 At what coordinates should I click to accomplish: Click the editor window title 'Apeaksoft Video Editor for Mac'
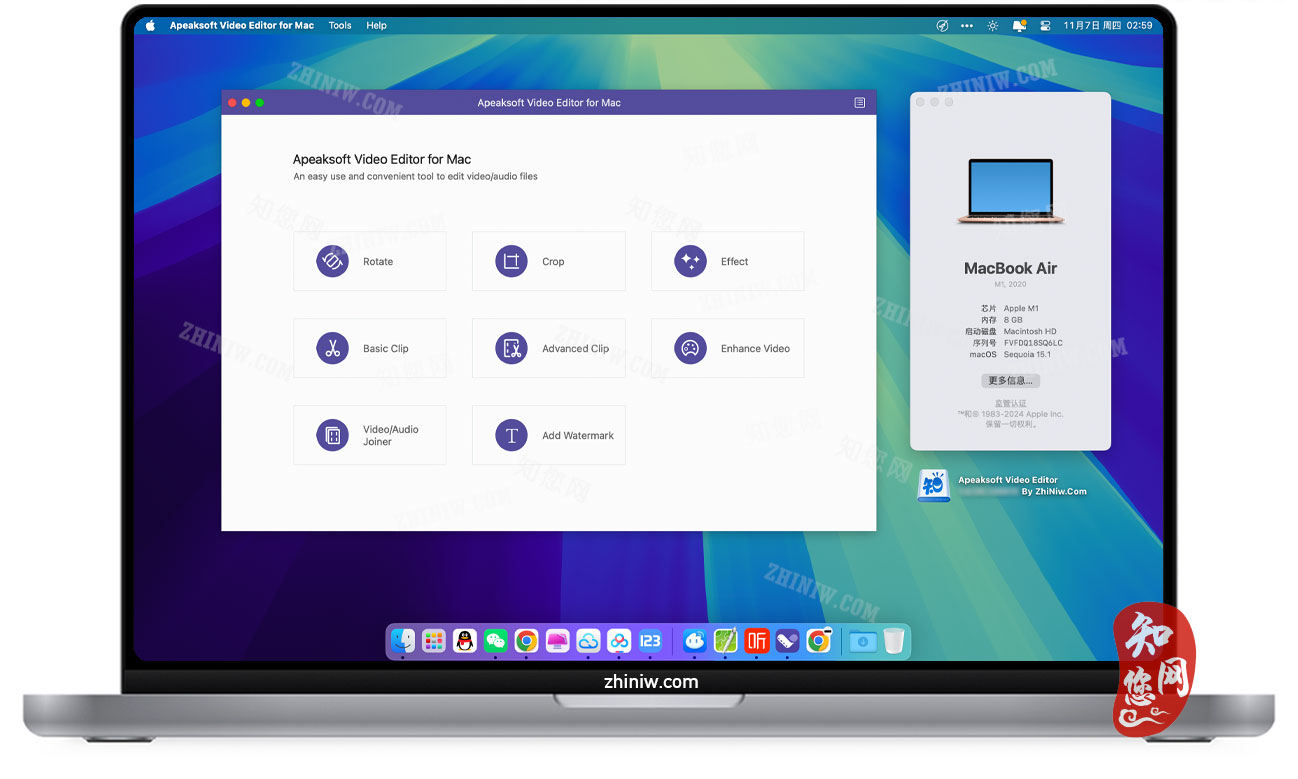549,103
